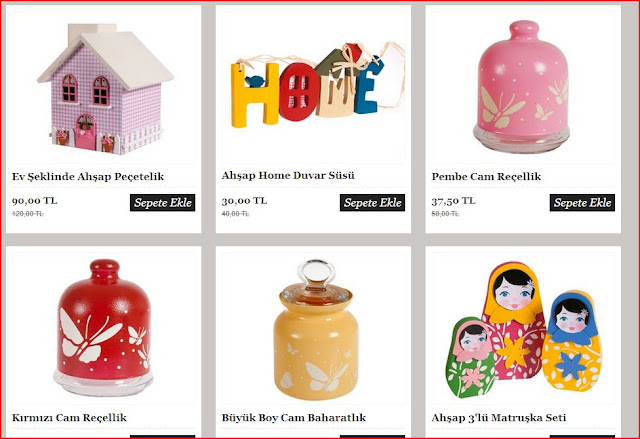Screen dimensions: 640x439
Task: Go to Ahşap 3'lü Matruşka Seti page
Action: [x=498, y=418]
